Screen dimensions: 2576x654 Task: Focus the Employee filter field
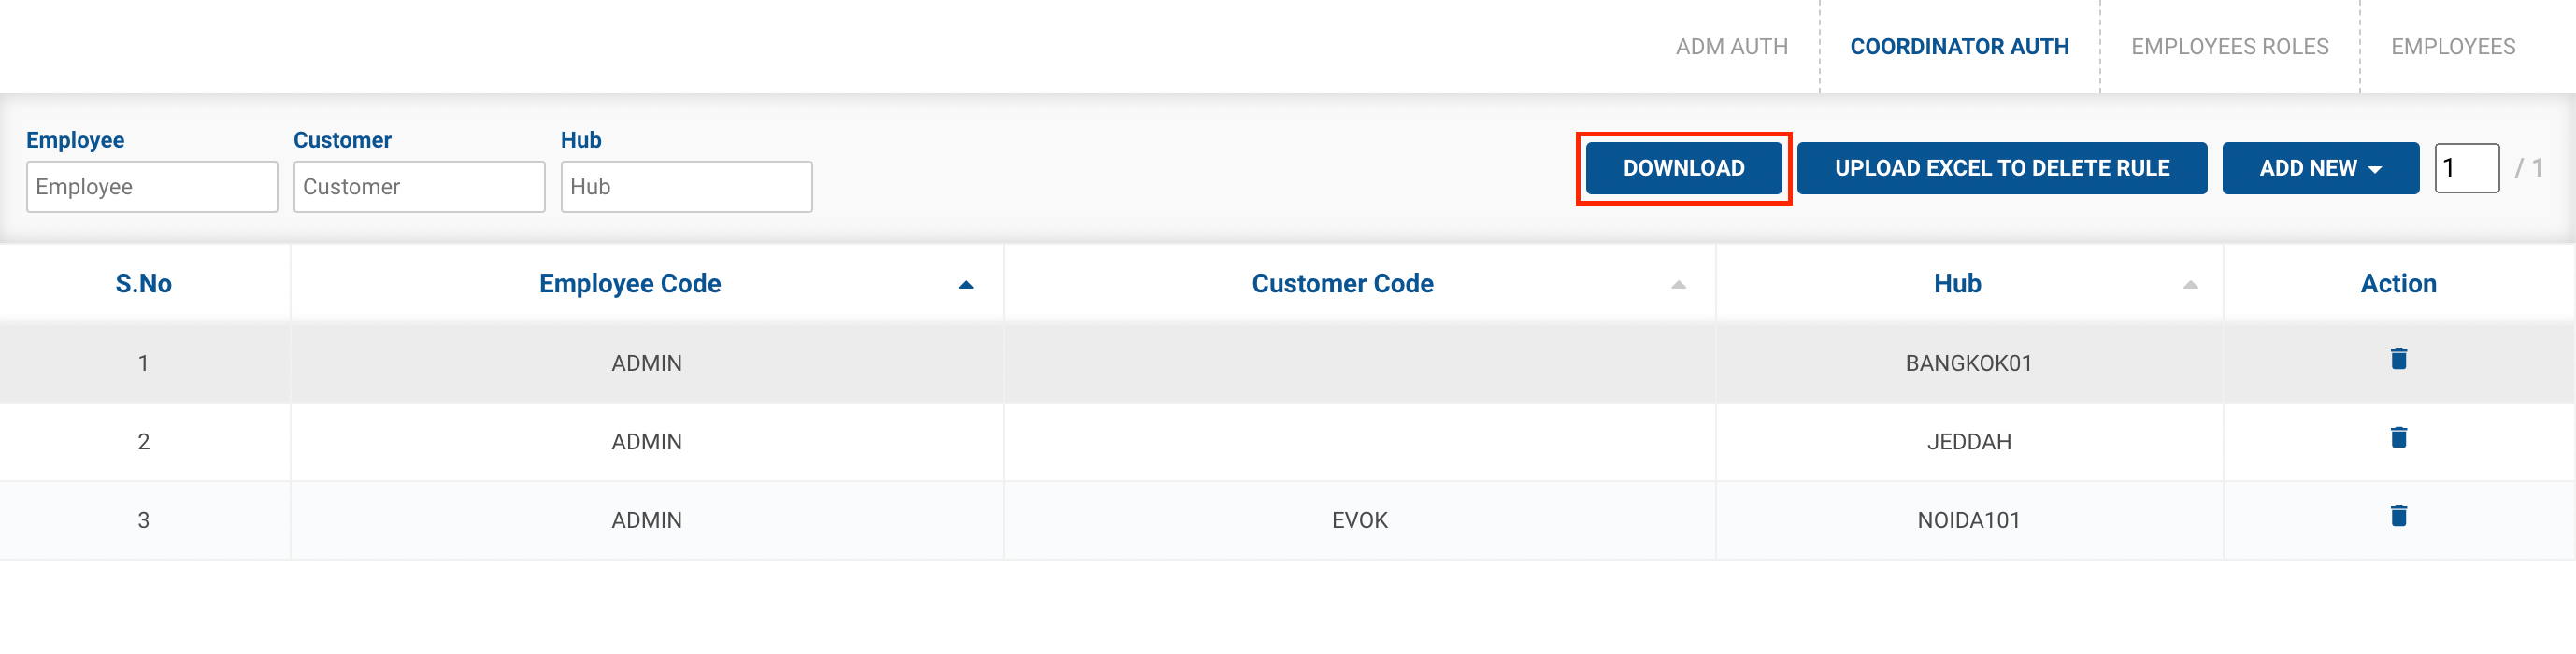152,187
